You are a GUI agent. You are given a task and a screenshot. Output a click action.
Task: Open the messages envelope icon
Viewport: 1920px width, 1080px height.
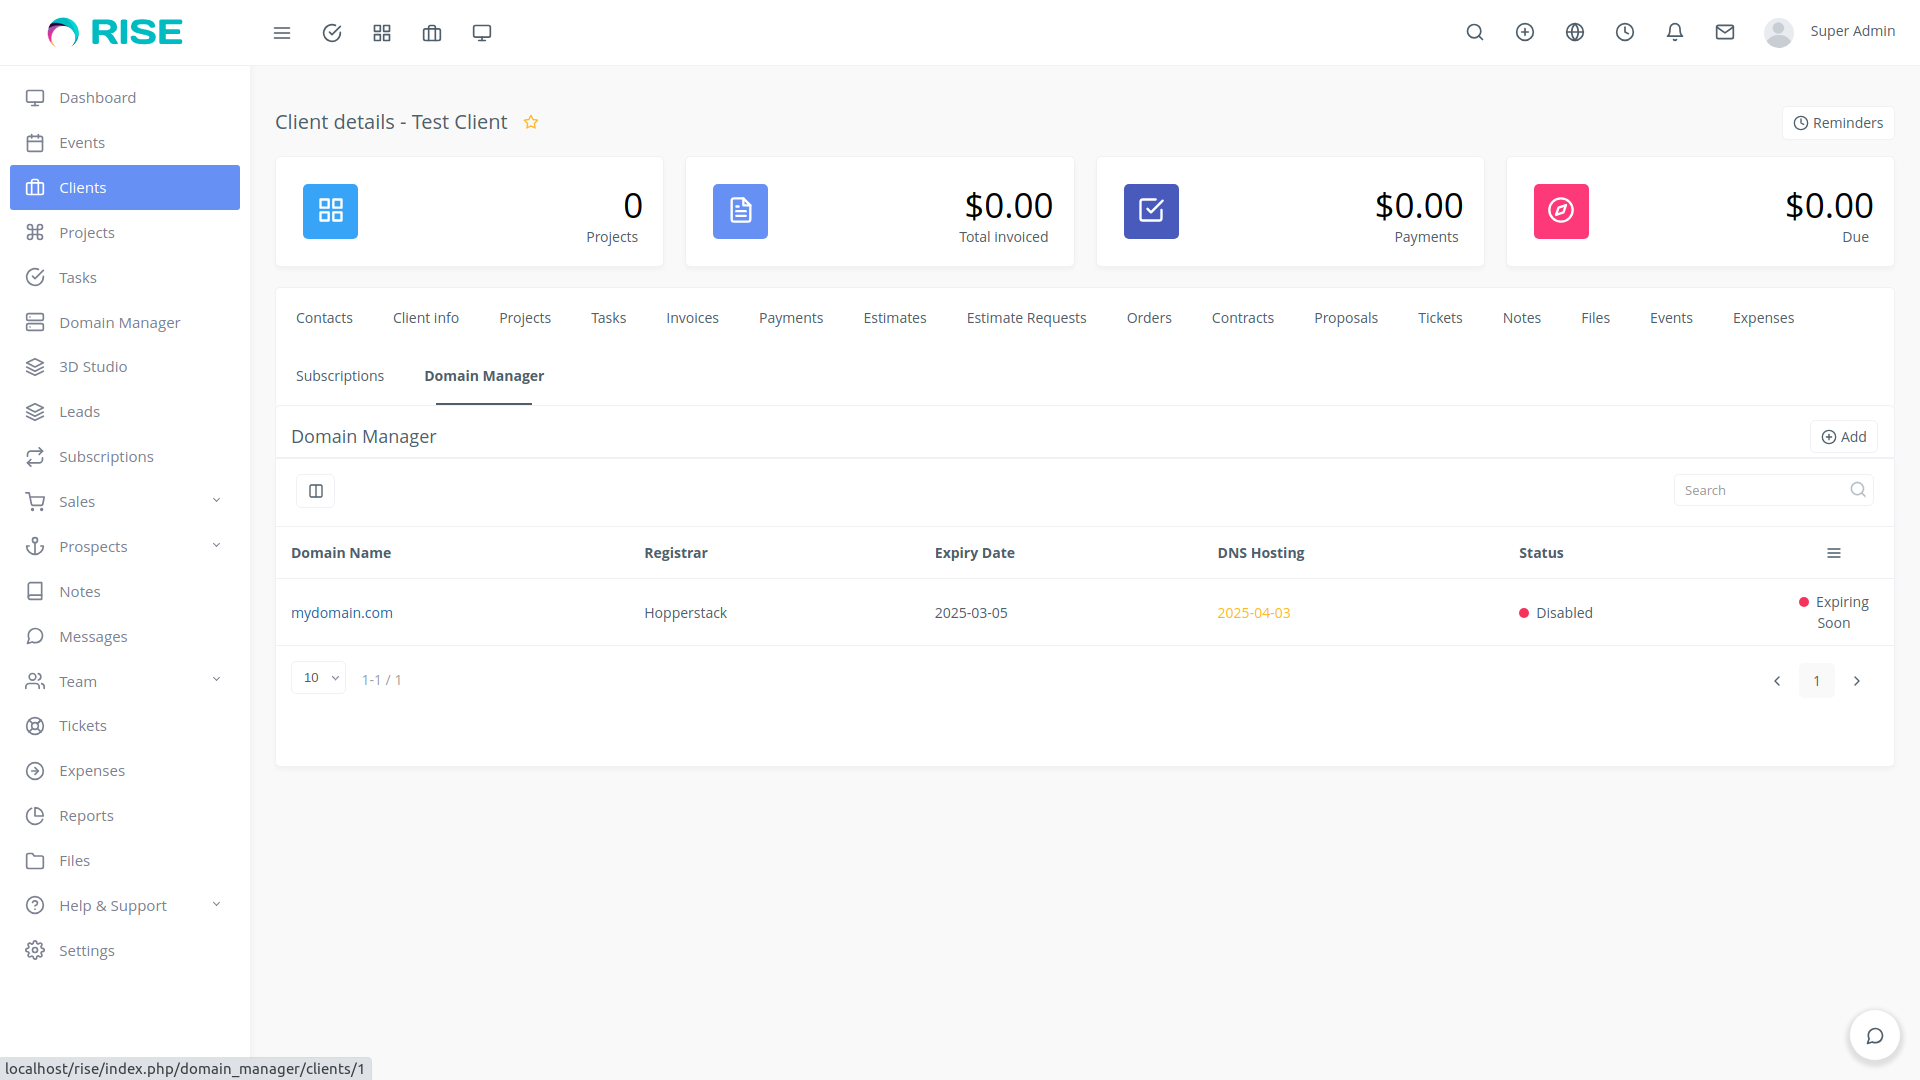pos(1725,32)
